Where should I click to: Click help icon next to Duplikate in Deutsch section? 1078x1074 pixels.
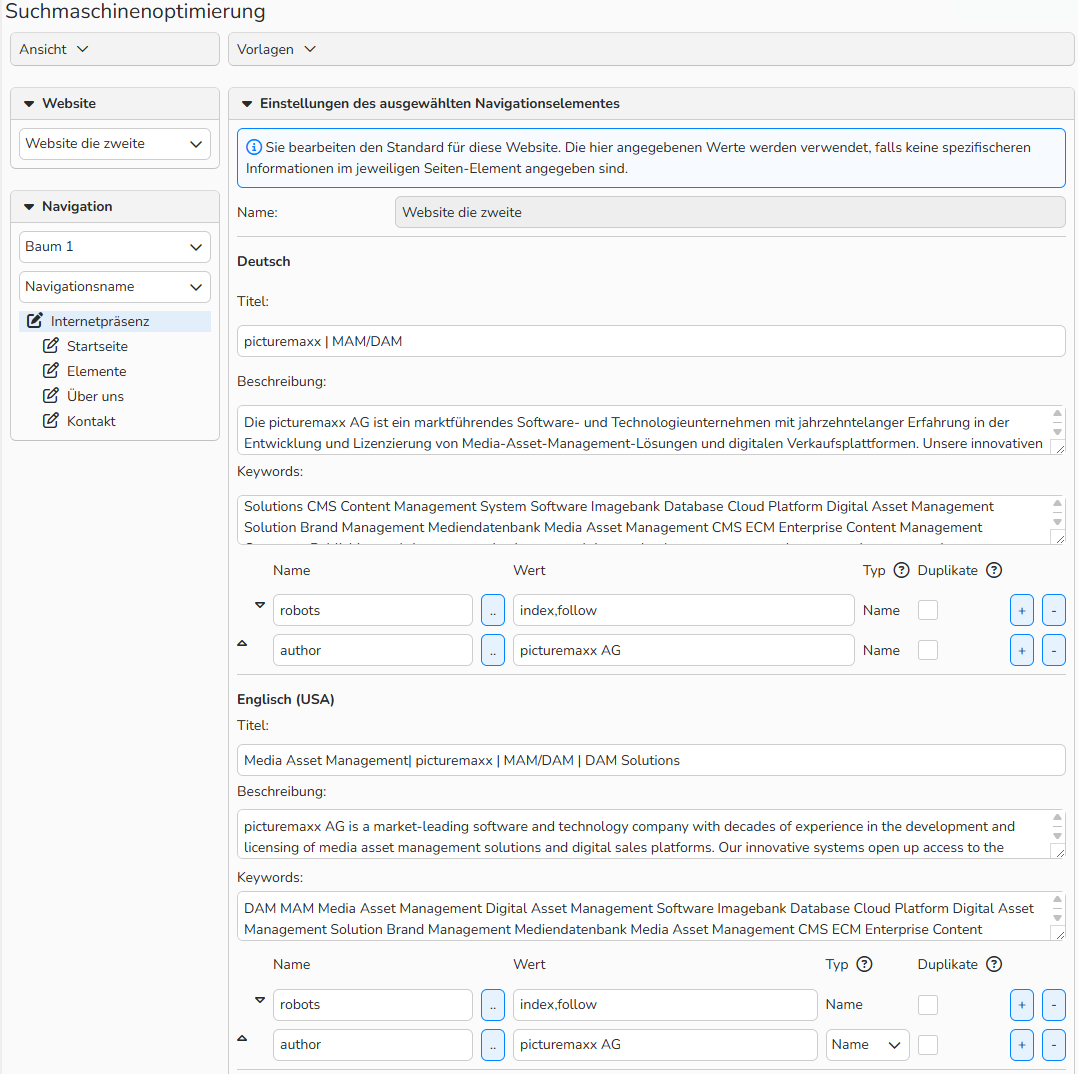[x=994, y=570]
